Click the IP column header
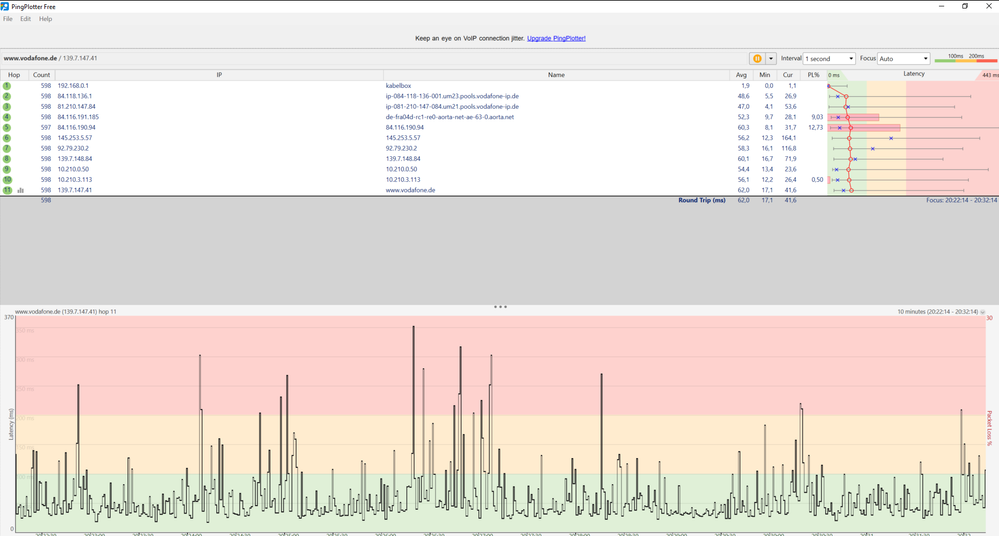Screen dimensions: 999x536 [x=219, y=75]
